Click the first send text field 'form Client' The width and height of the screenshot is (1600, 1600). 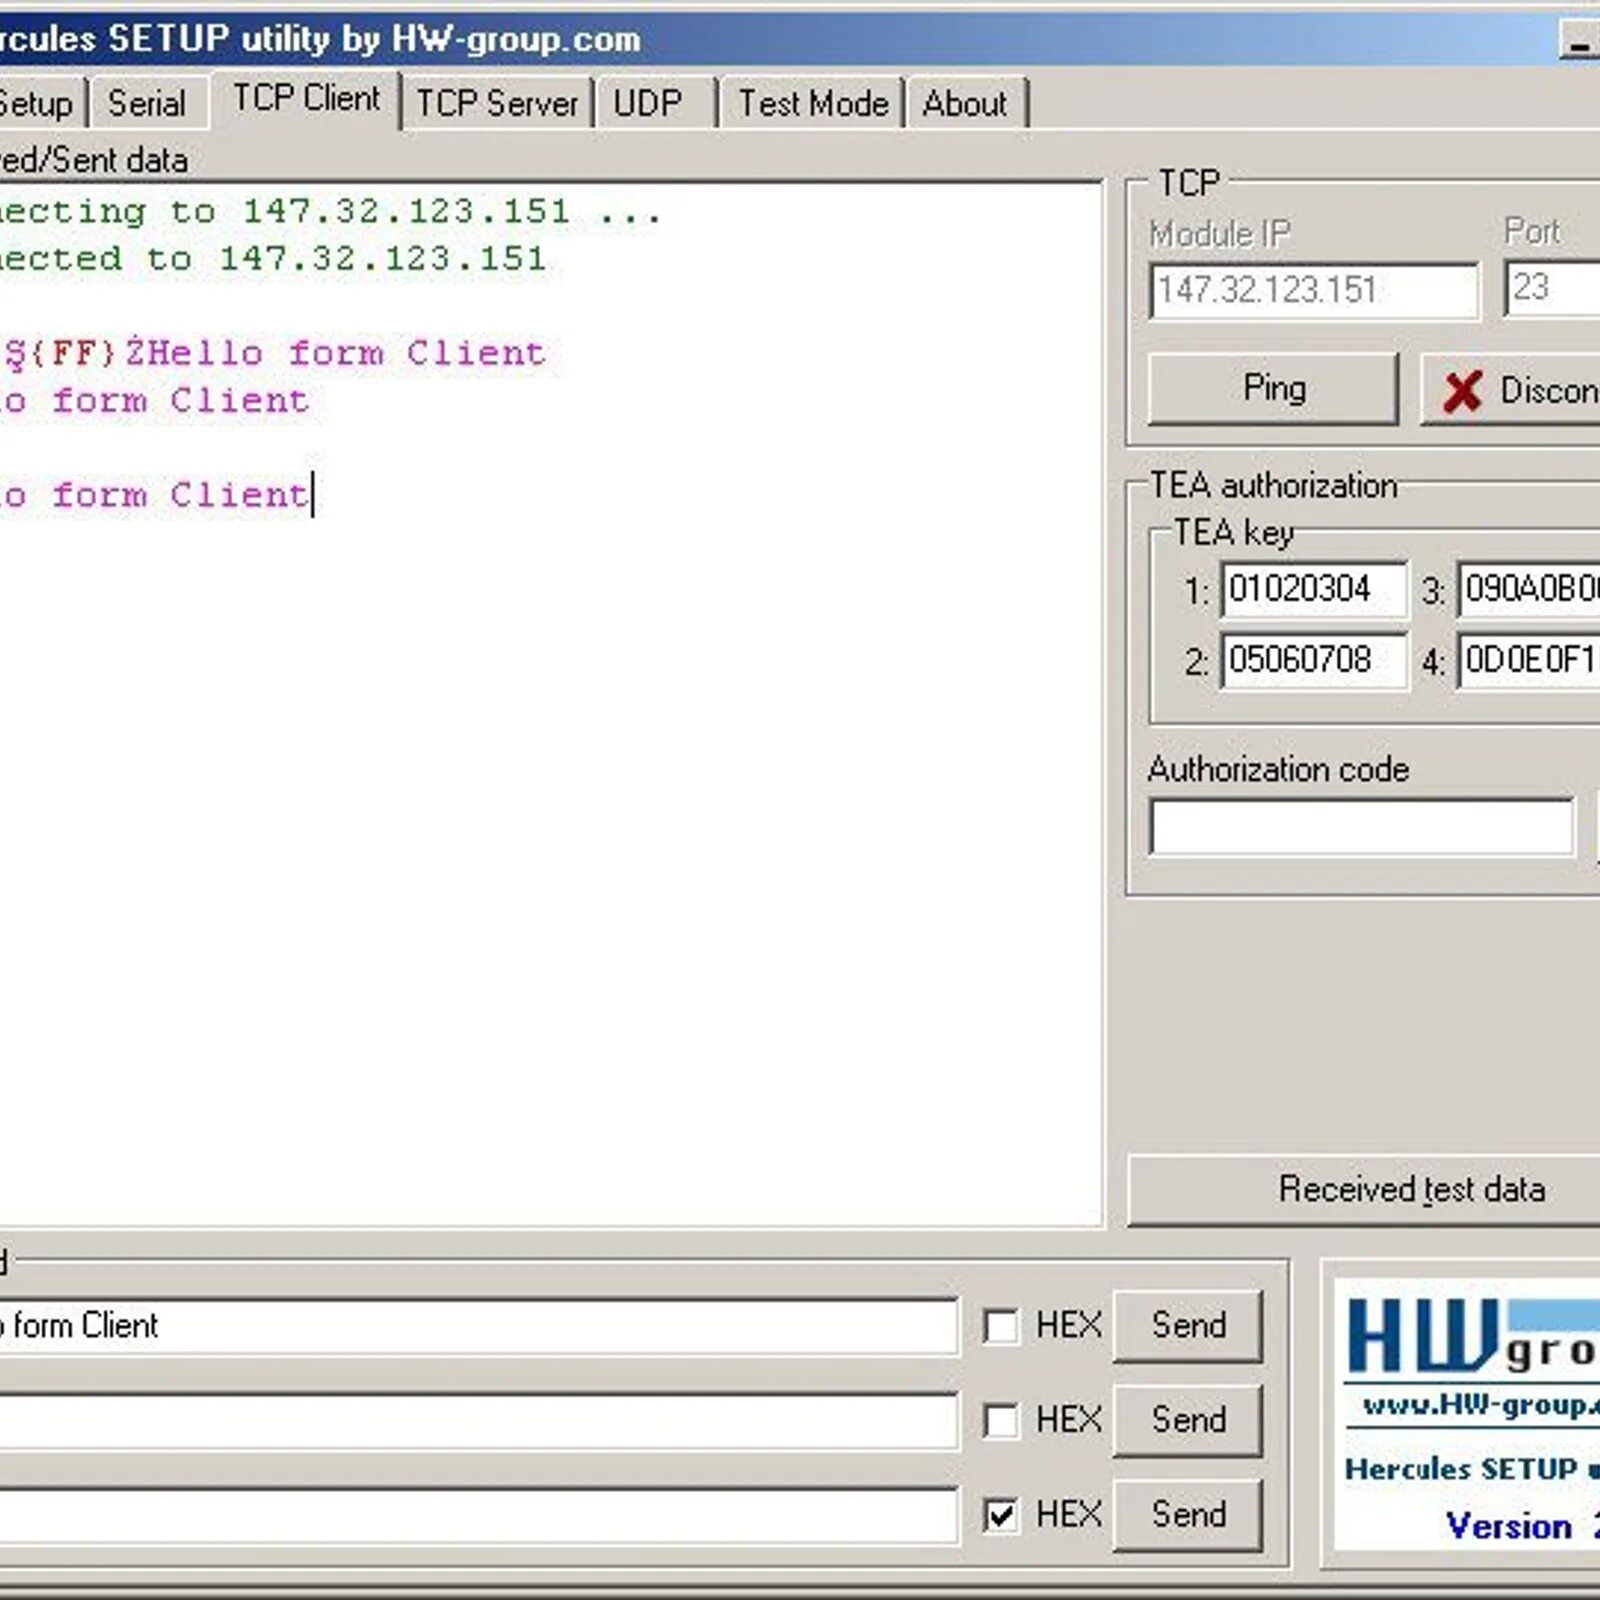[x=478, y=1326]
